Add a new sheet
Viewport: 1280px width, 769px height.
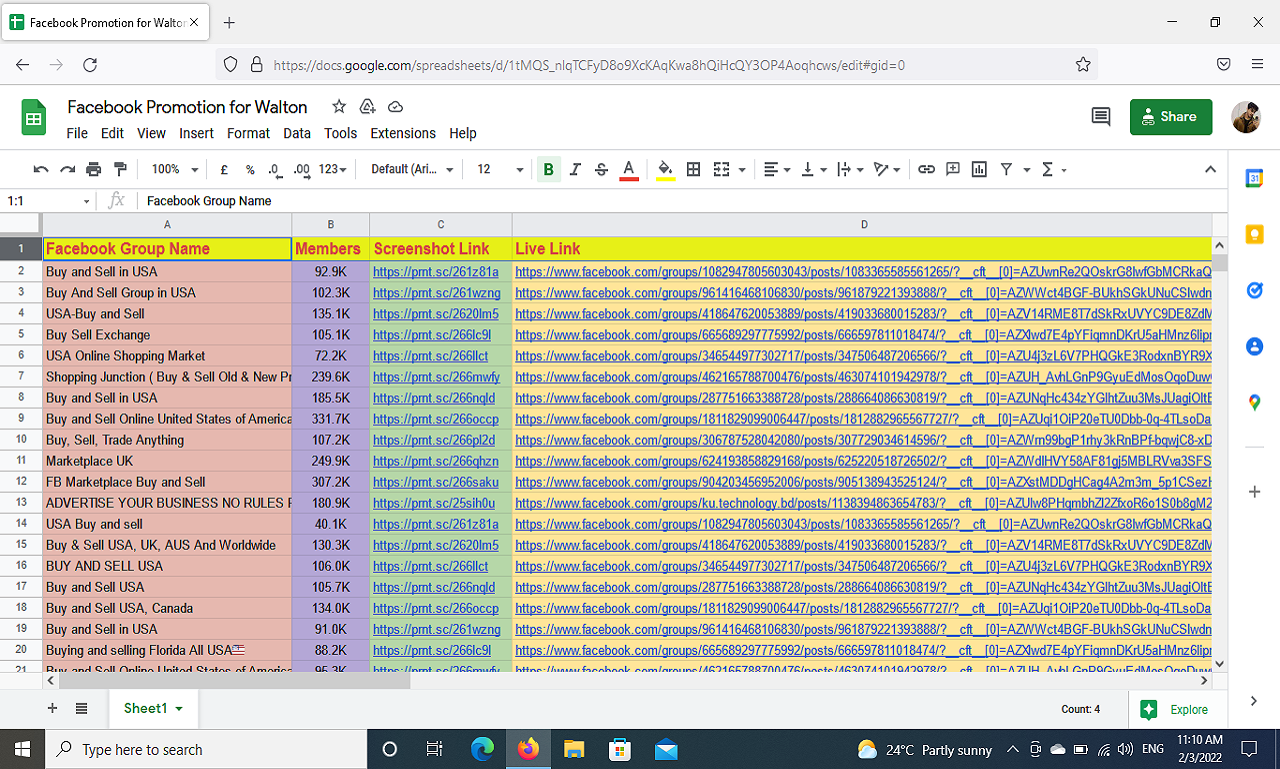coord(52,708)
